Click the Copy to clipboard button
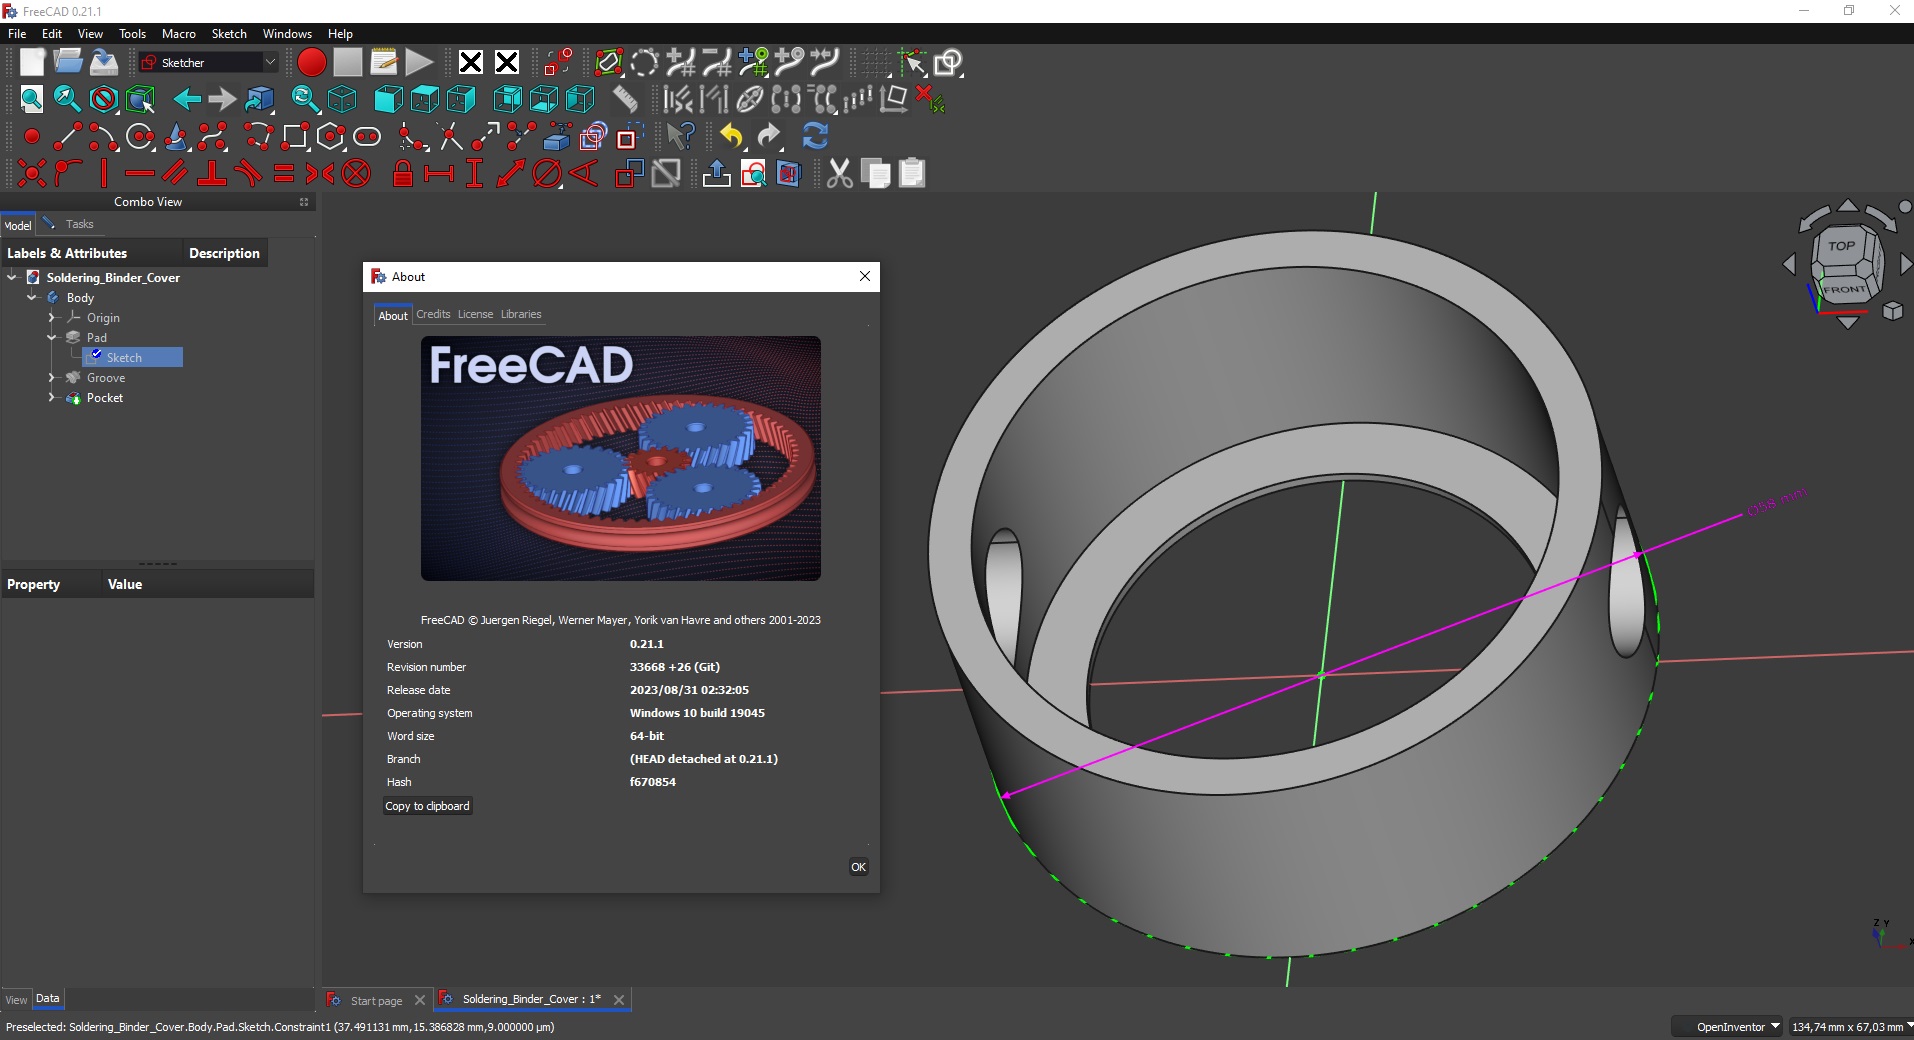 [x=427, y=806]
